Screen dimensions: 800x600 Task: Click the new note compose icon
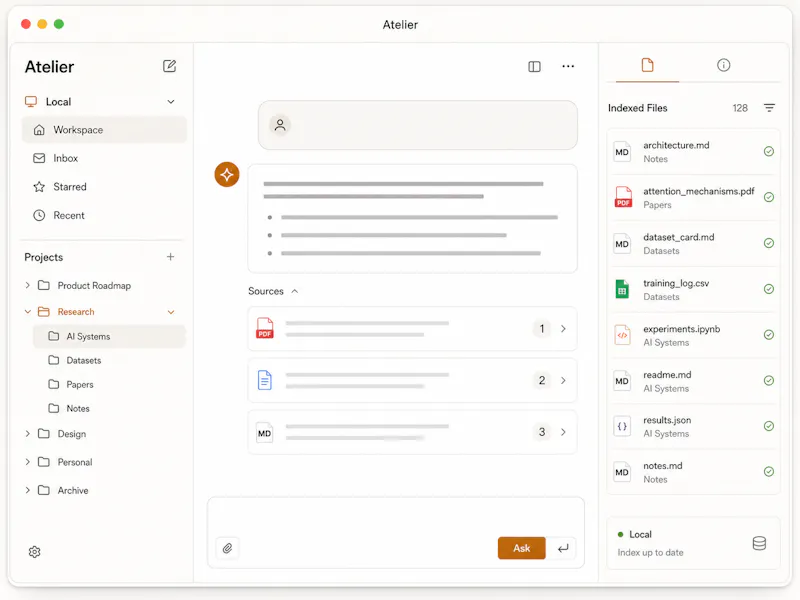point(169,66)
